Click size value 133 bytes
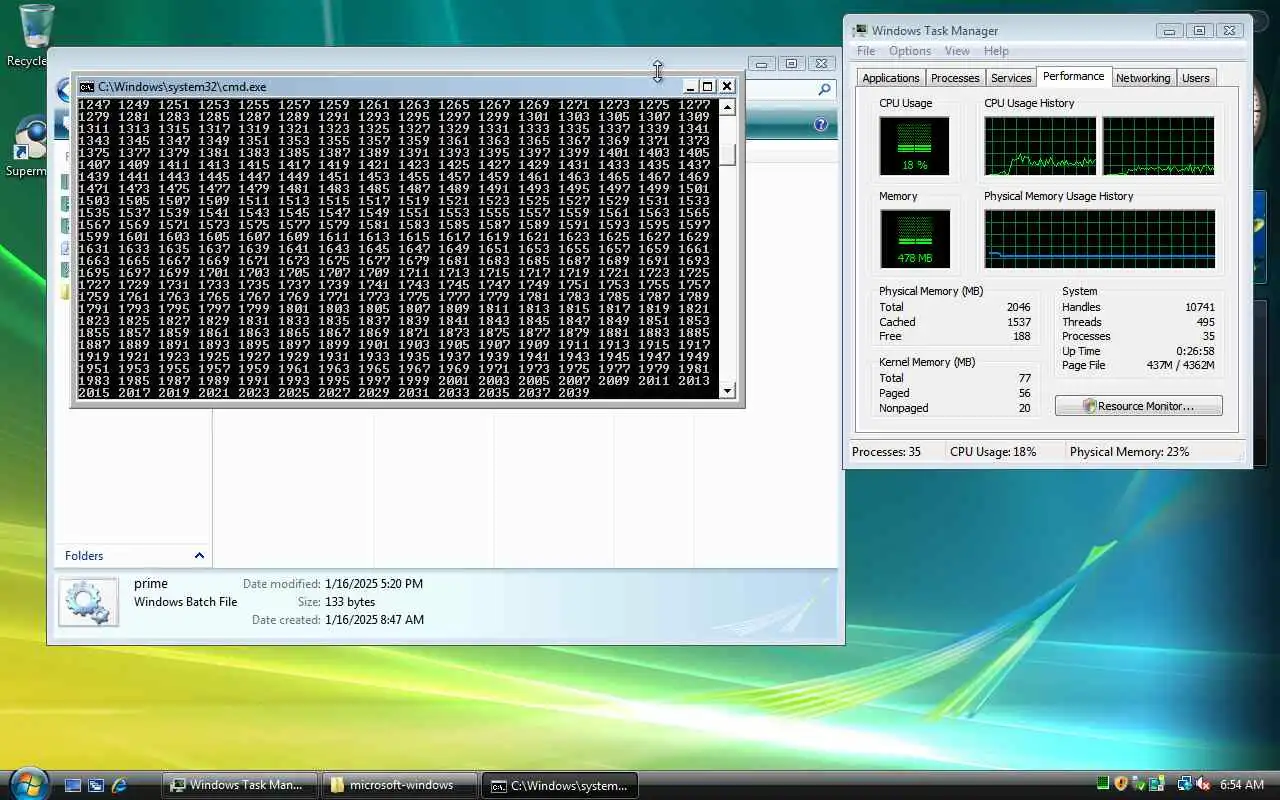This screenshot has width=1280, height=800. [x=350, y=602]
